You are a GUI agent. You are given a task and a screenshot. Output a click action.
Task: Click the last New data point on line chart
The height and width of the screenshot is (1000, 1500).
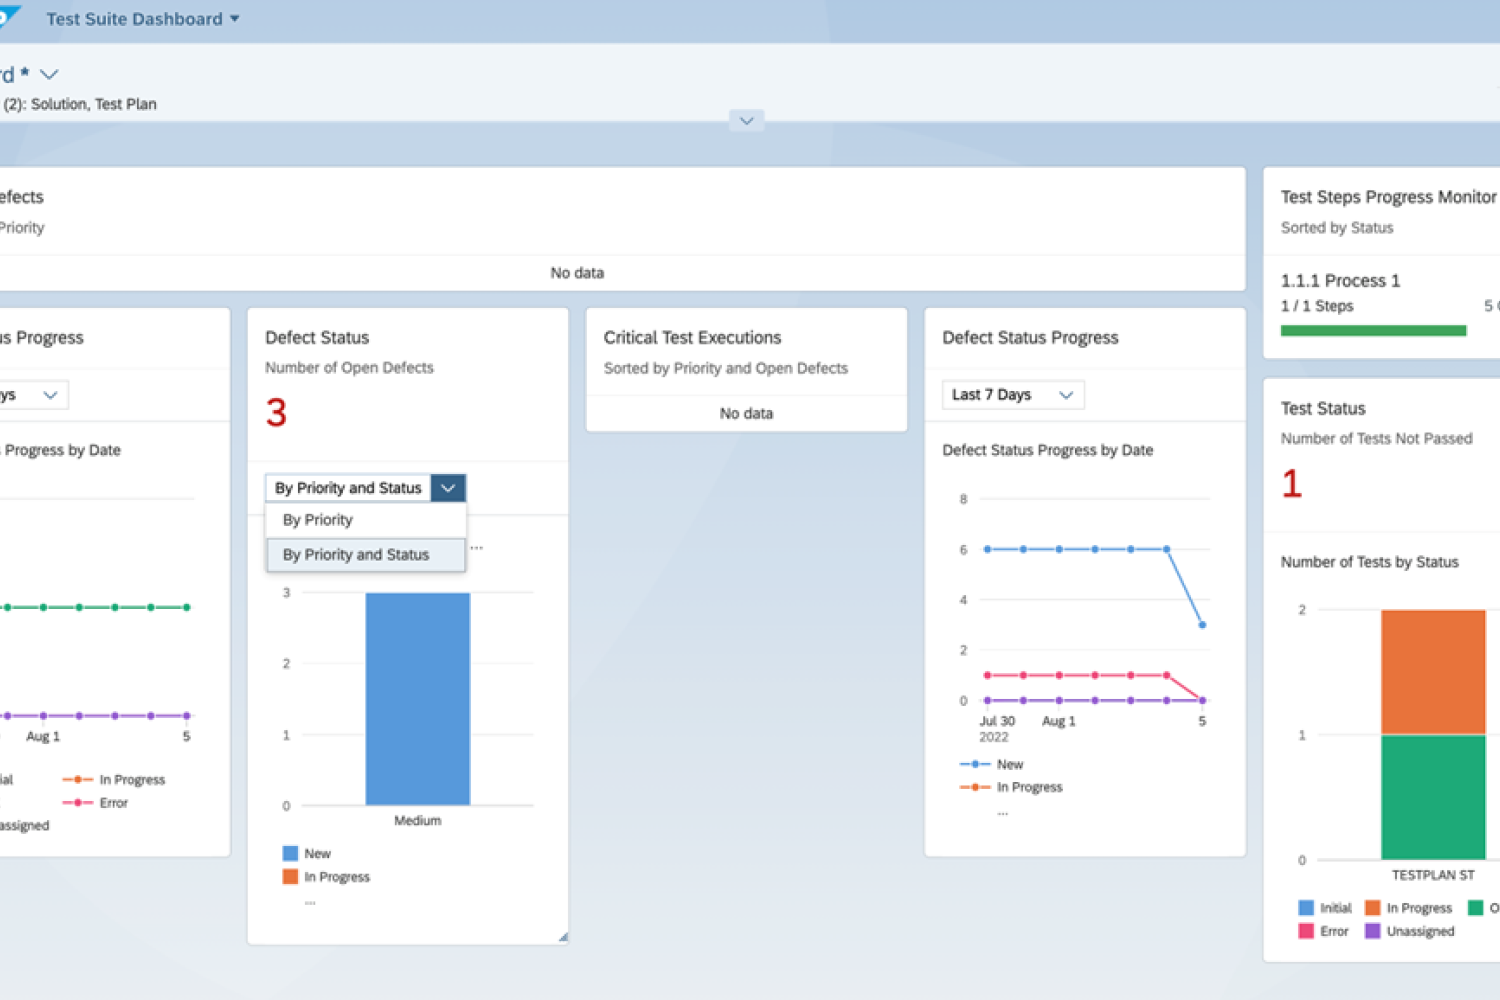pos(1202,625)
